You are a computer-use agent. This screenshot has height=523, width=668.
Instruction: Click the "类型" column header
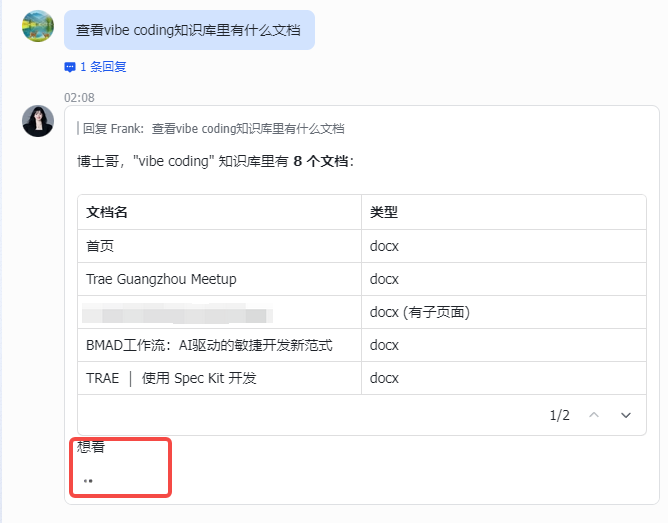click(384, 213)
